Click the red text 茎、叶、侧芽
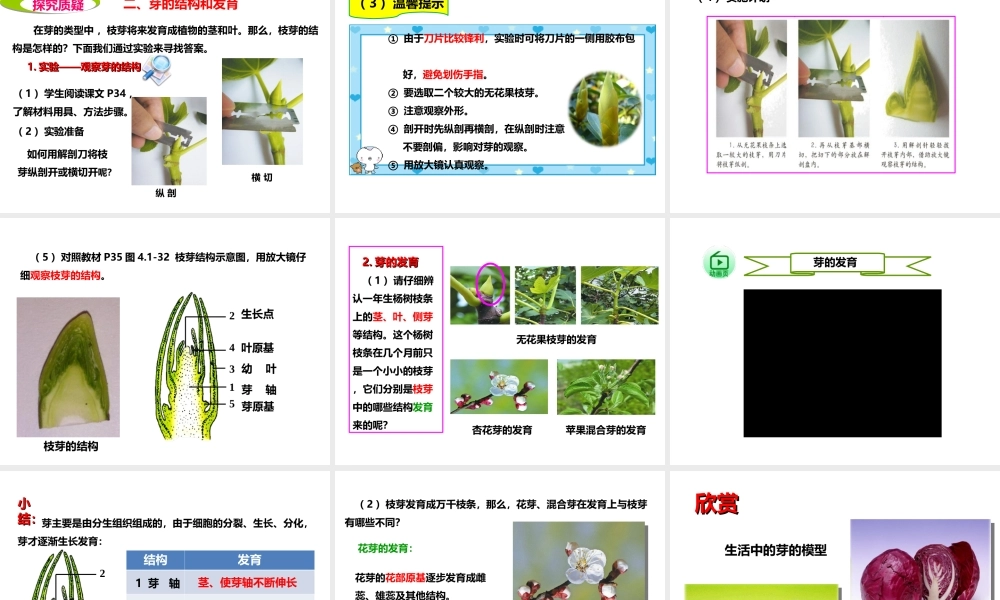 [x=402, y=317]
